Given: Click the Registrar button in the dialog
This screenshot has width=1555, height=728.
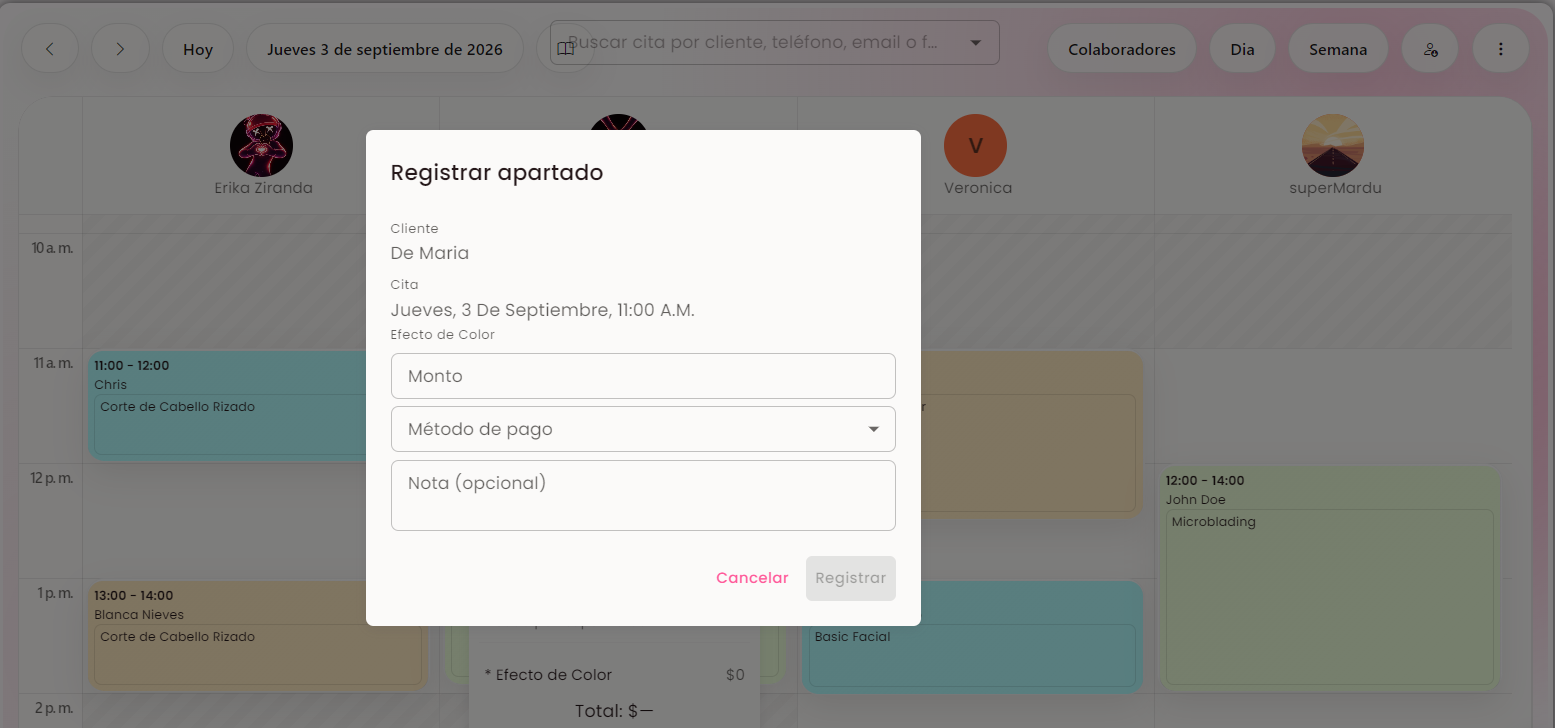Looking at the screenshot, I should tap(851, 578).
